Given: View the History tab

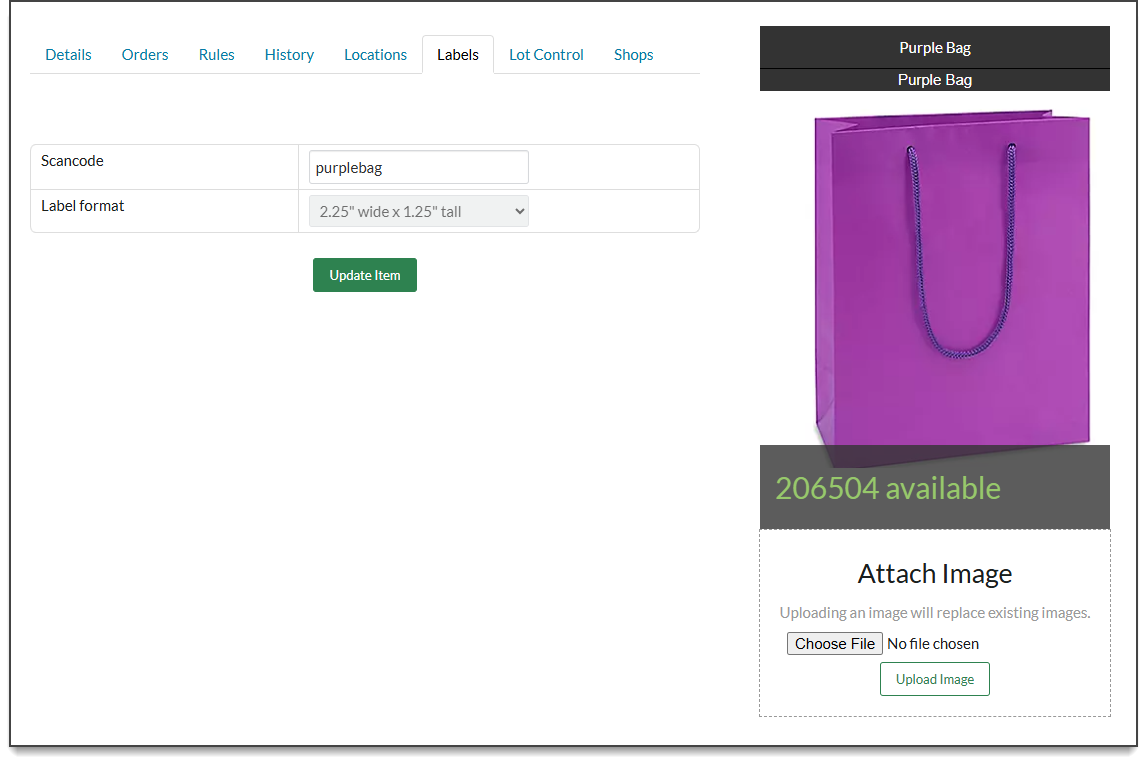Looking at the screenshot, I should point(289,55).
